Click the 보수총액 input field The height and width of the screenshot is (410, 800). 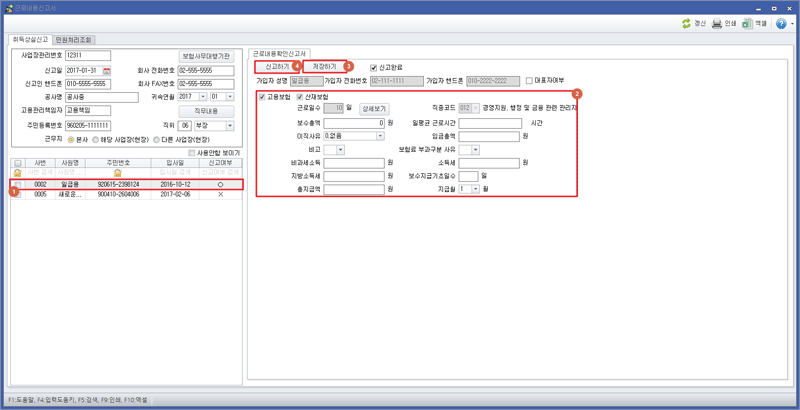[x=353, y=123]
